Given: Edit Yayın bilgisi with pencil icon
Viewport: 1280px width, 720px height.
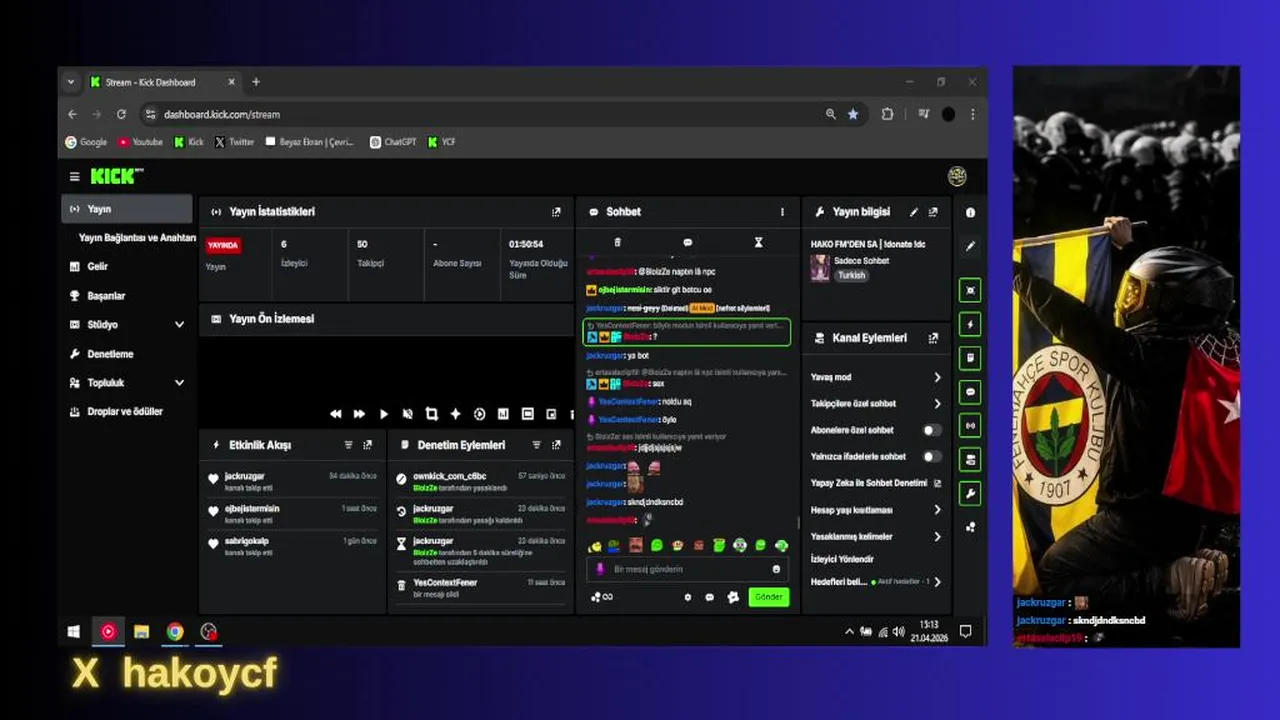Looking at the screenshot, I should [914, 212].
